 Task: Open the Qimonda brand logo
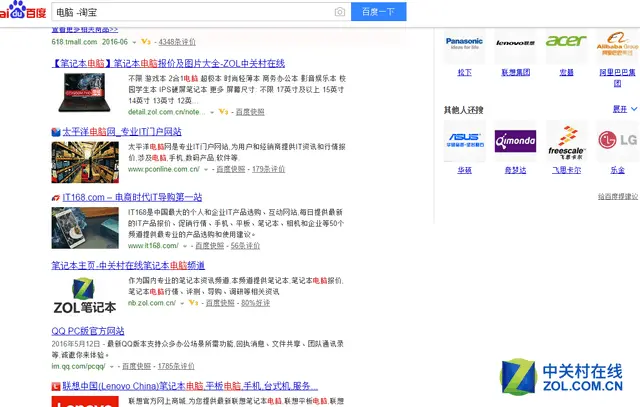pos(515,140)
